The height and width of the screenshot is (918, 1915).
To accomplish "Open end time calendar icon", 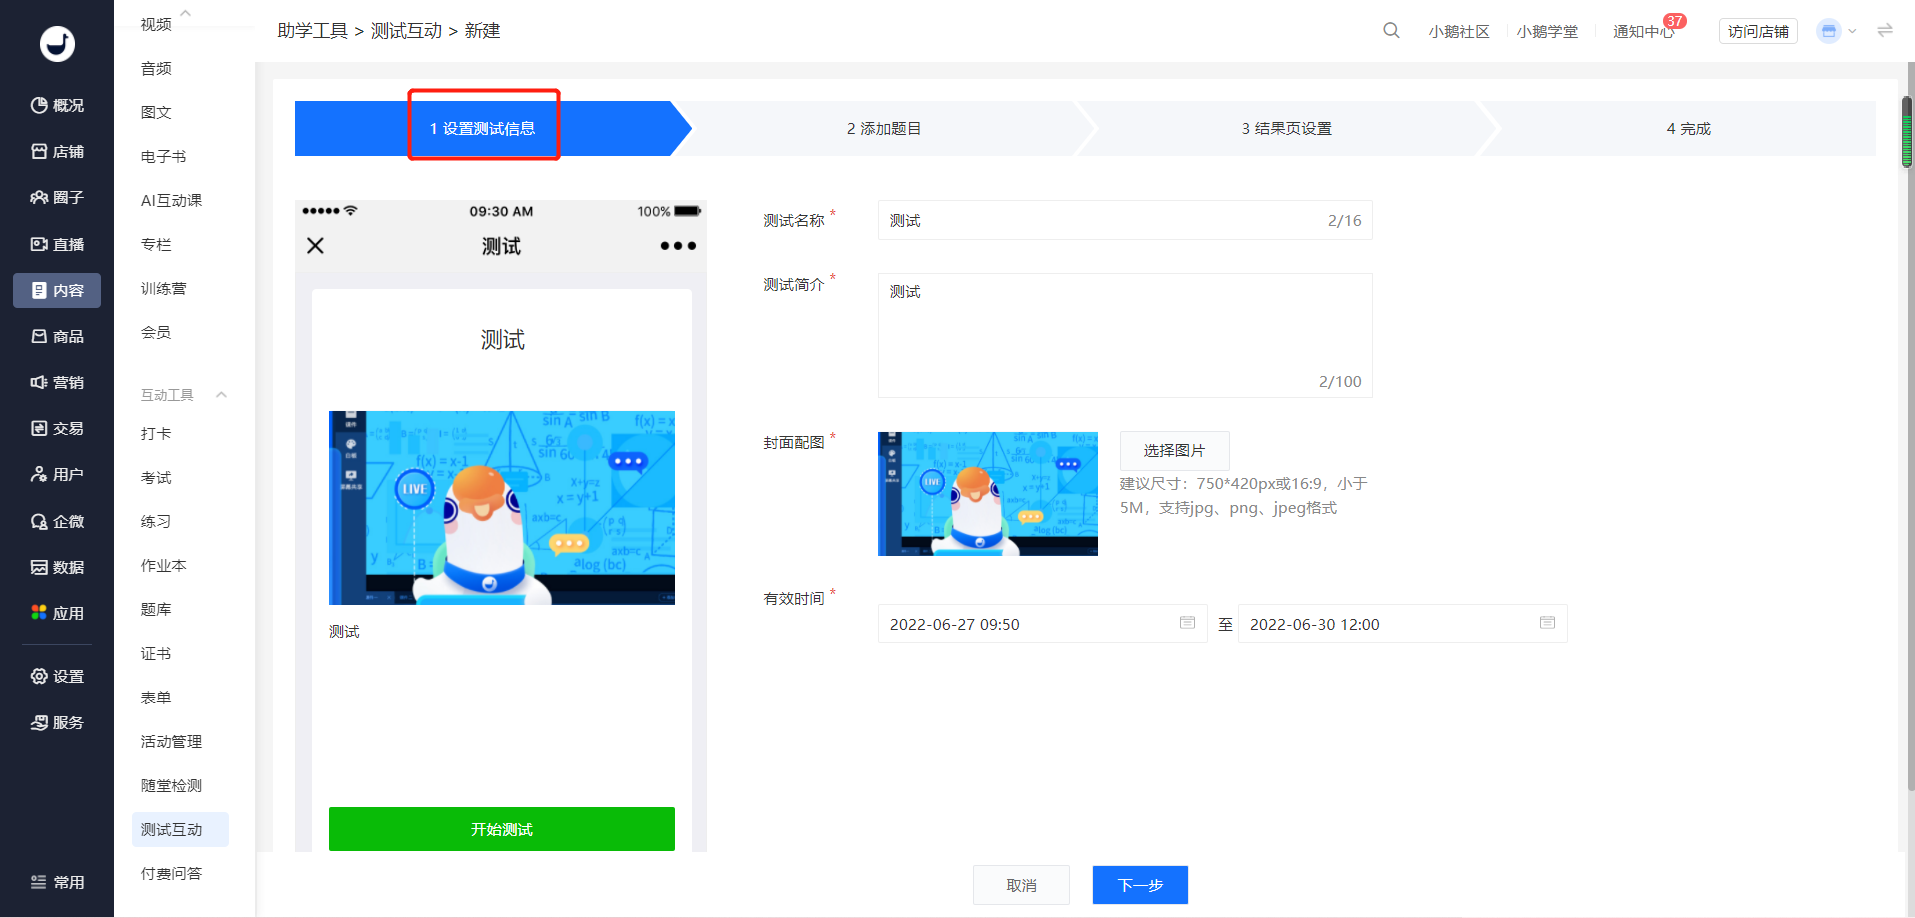I will point(1547,623).
